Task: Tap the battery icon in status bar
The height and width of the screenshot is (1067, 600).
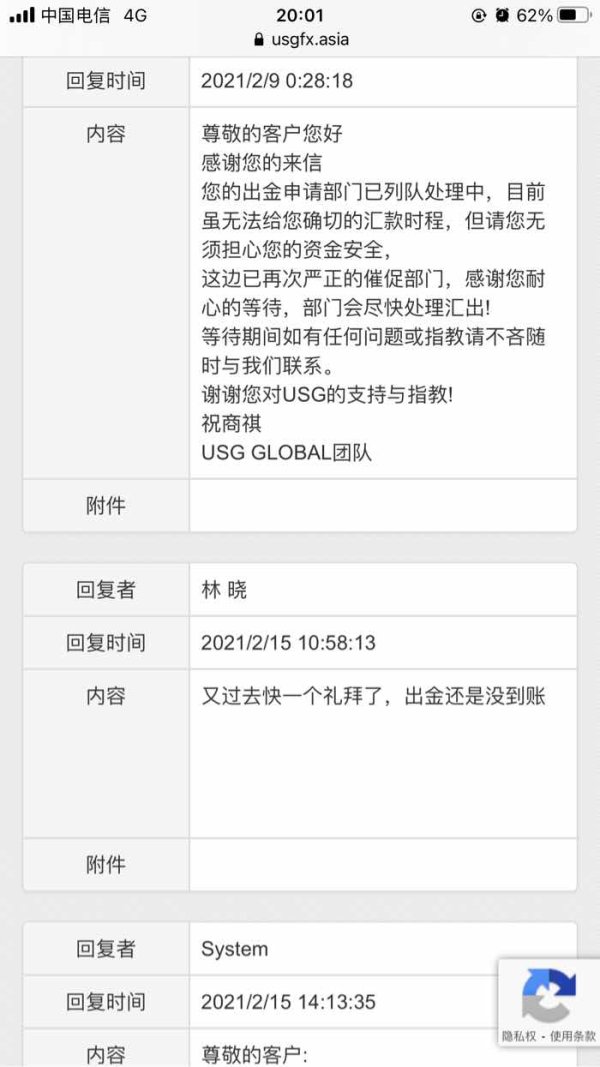Action: [573, 15]
